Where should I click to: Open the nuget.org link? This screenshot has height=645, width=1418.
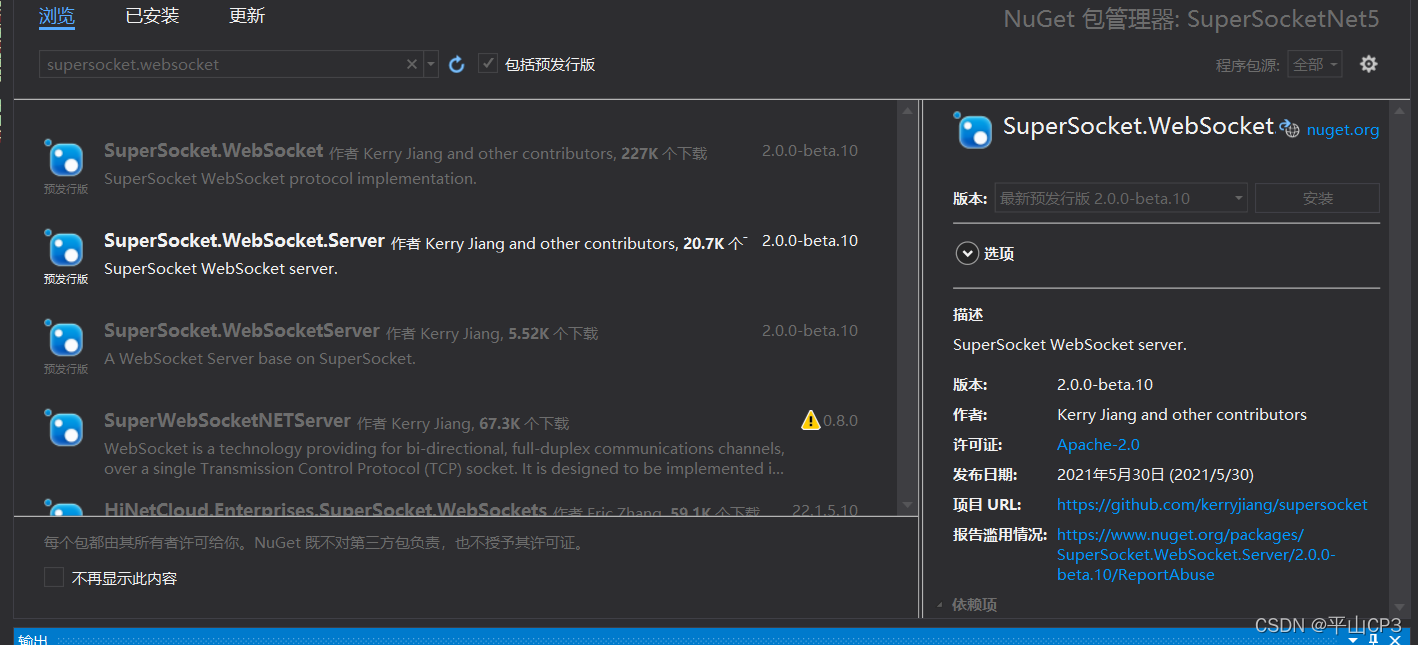coord(1343,130)
